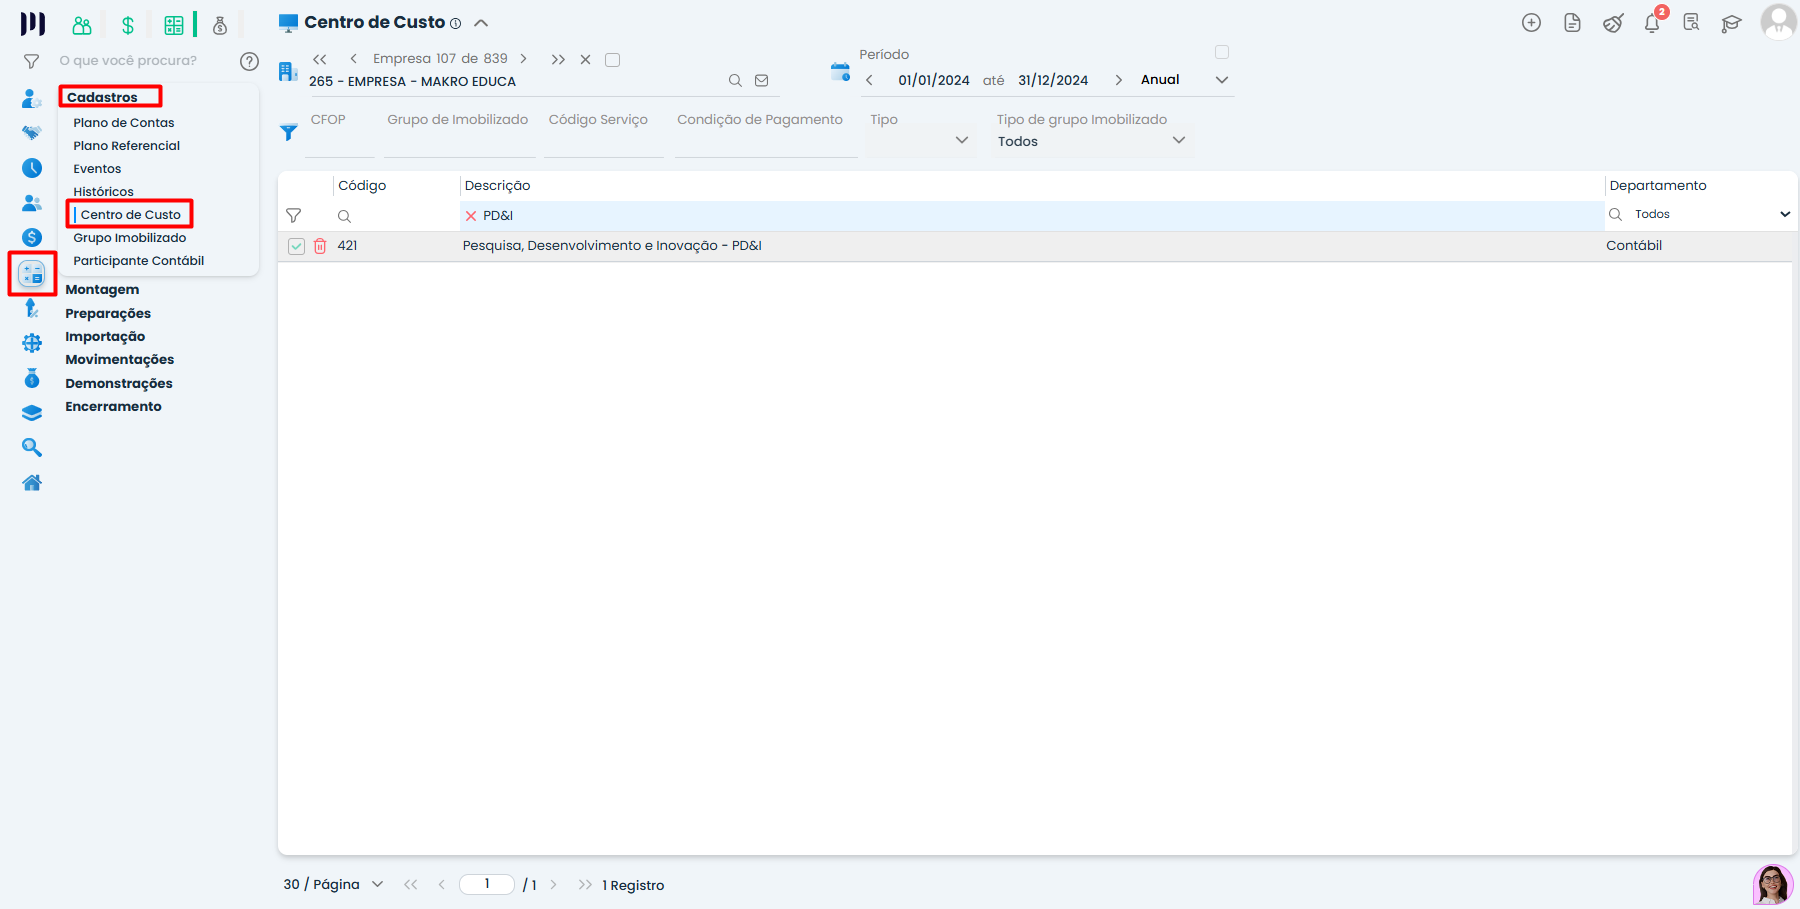Open Grupo Imobilizado in Cadastros menu
The image size is (1800, 909).
click(129, 238)
